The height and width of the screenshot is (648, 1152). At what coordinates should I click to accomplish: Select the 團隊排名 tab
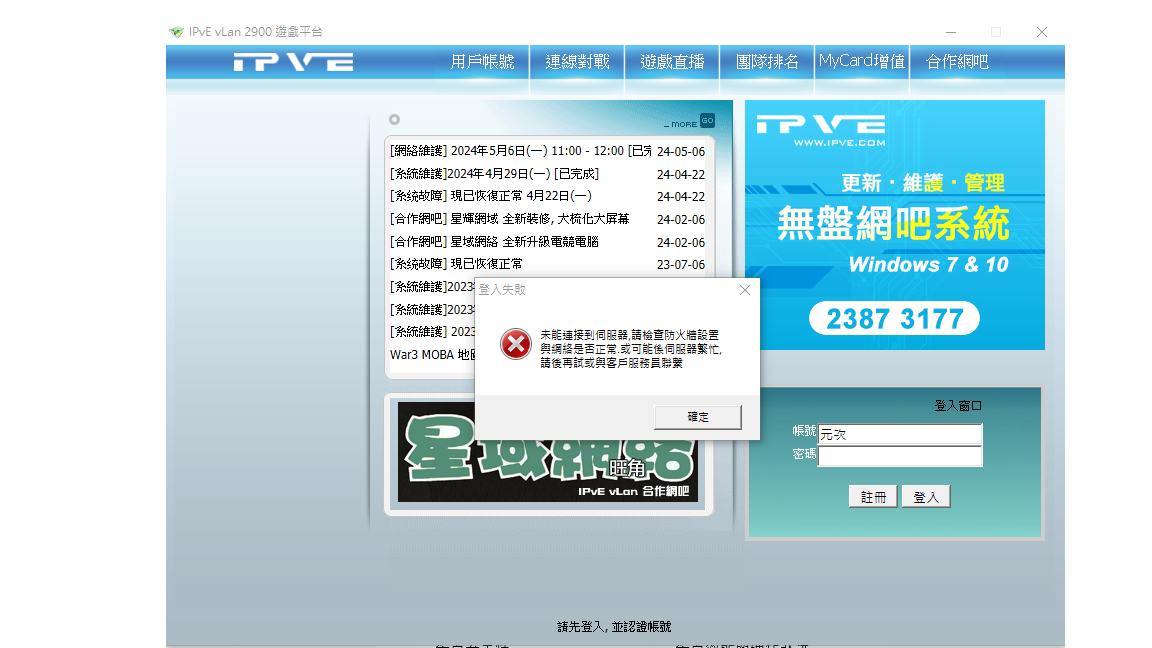point(767,62)
